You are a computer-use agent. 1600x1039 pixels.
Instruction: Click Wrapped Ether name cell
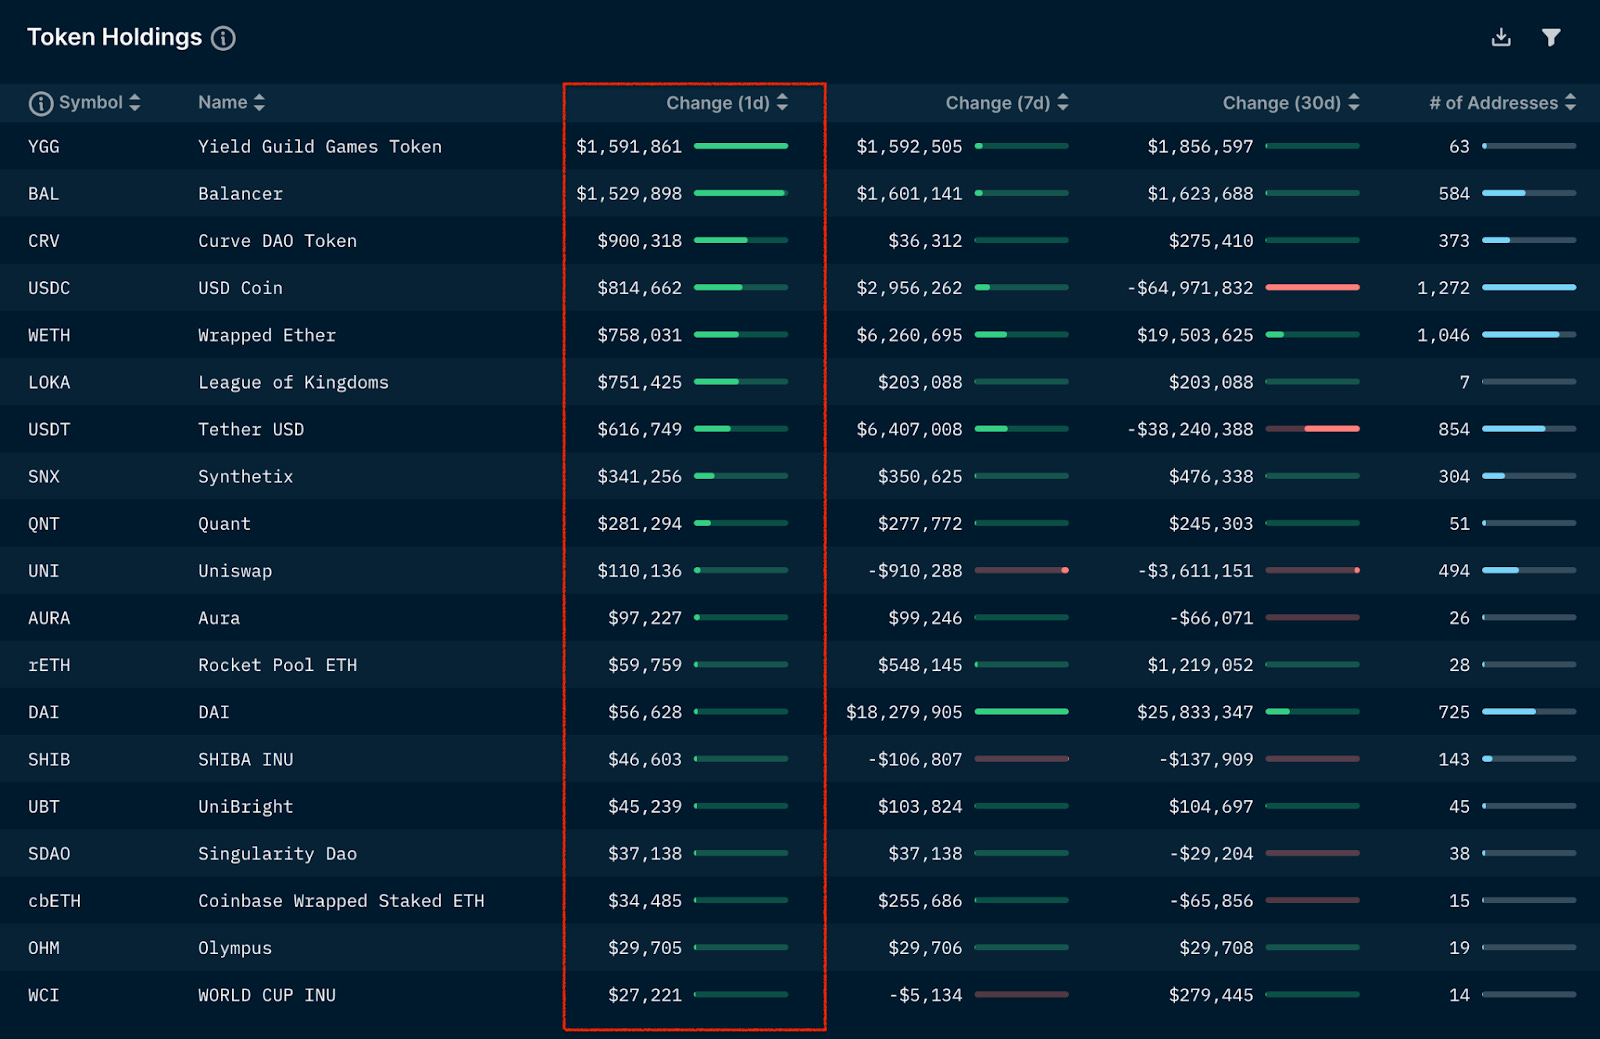click(x=267, y=335)
